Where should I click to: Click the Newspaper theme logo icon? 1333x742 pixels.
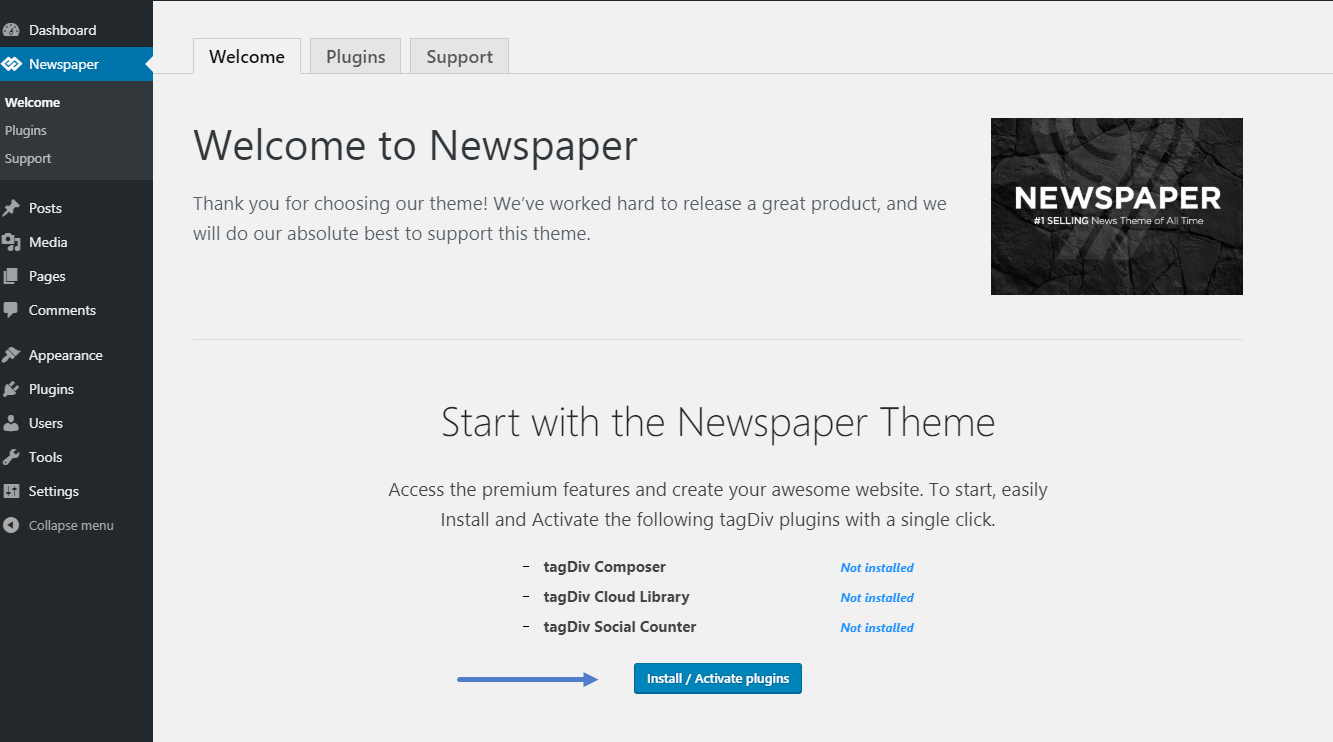click(x=11, y=64)
